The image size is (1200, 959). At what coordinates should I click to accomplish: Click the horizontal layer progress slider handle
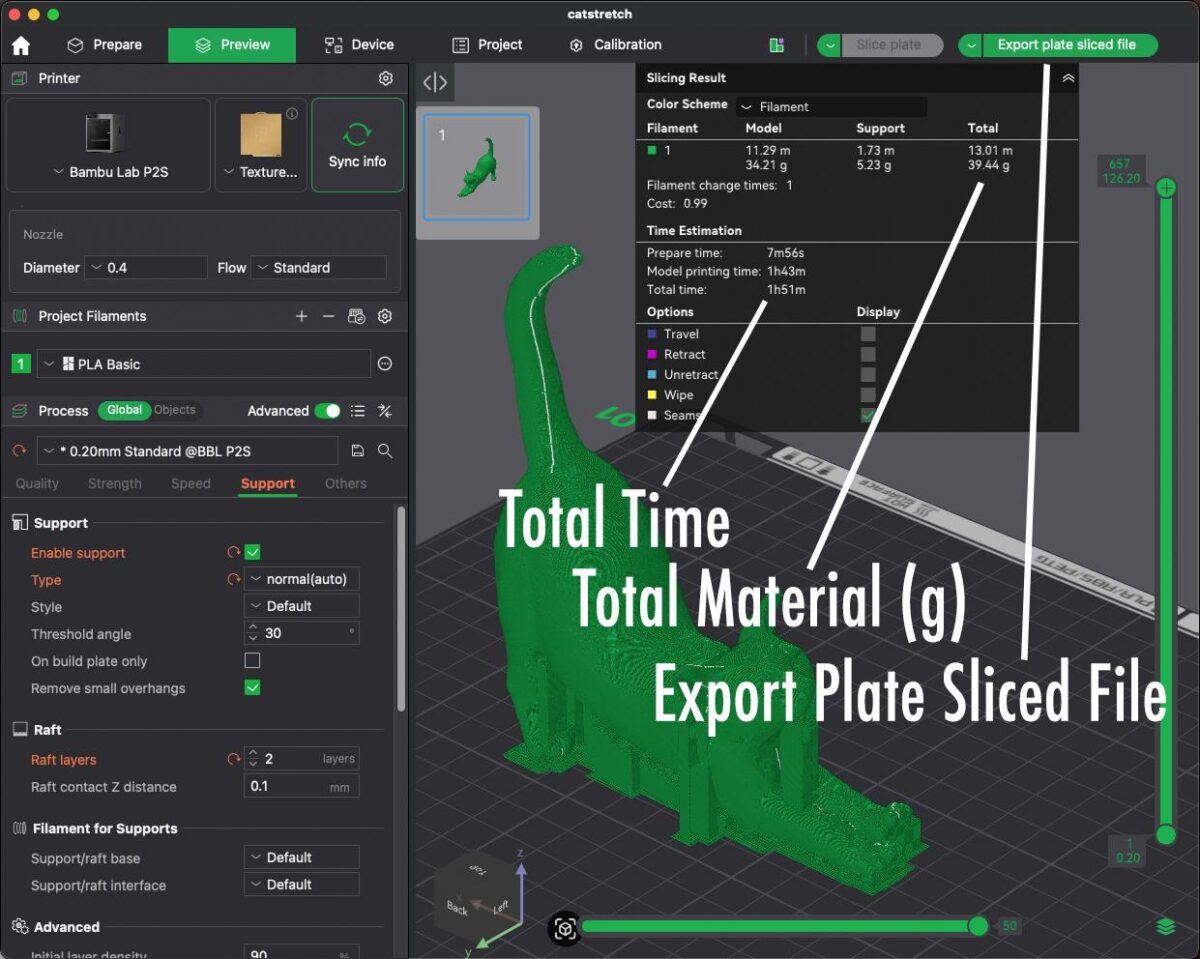(x=979, y=927)
